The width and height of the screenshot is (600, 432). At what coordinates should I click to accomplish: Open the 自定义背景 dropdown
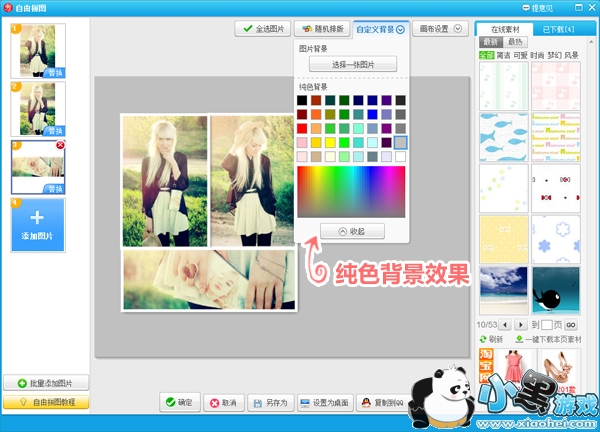pos(381,29)
